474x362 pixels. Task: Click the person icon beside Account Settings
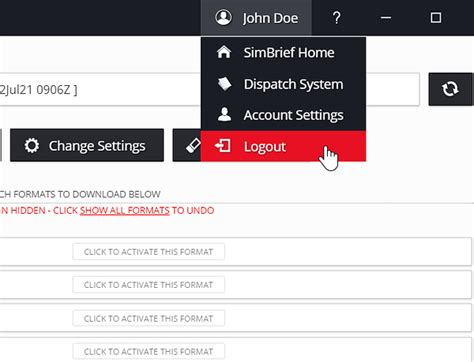pos(224,114)
